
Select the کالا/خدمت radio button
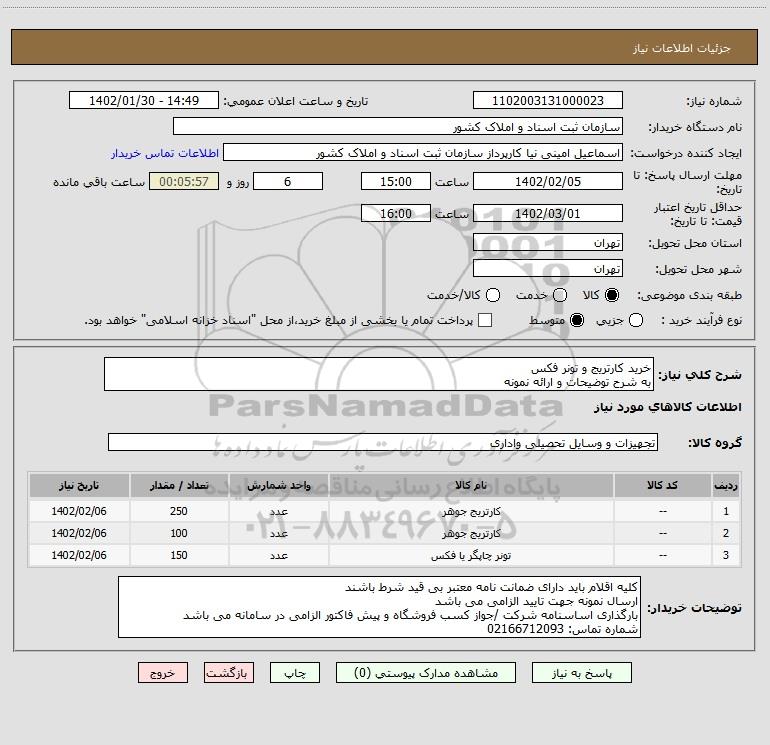click(x=493, y=295)
